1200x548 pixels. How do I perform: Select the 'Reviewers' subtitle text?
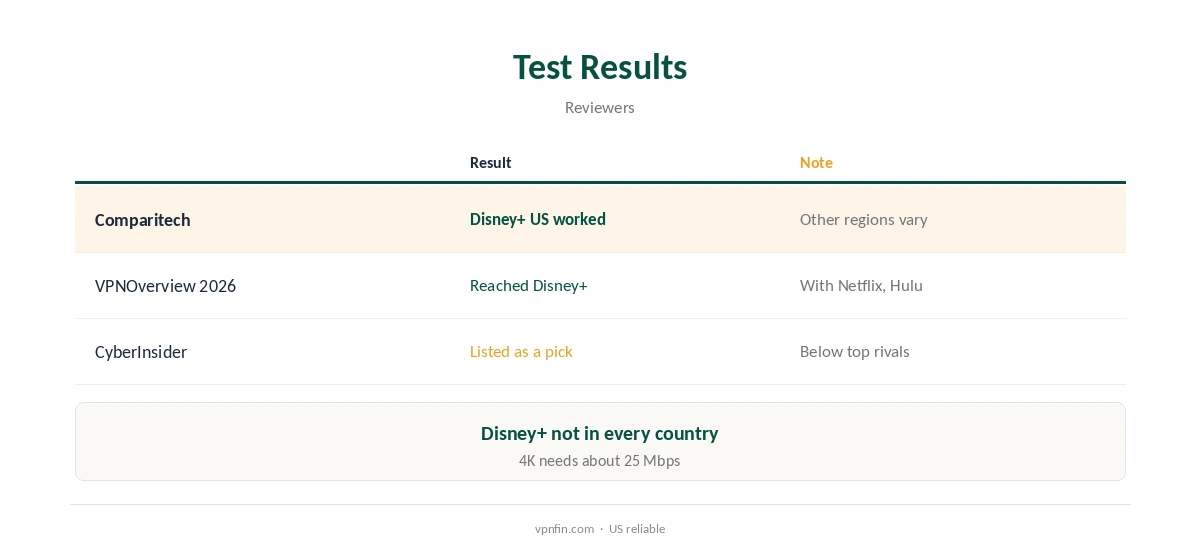600,107
